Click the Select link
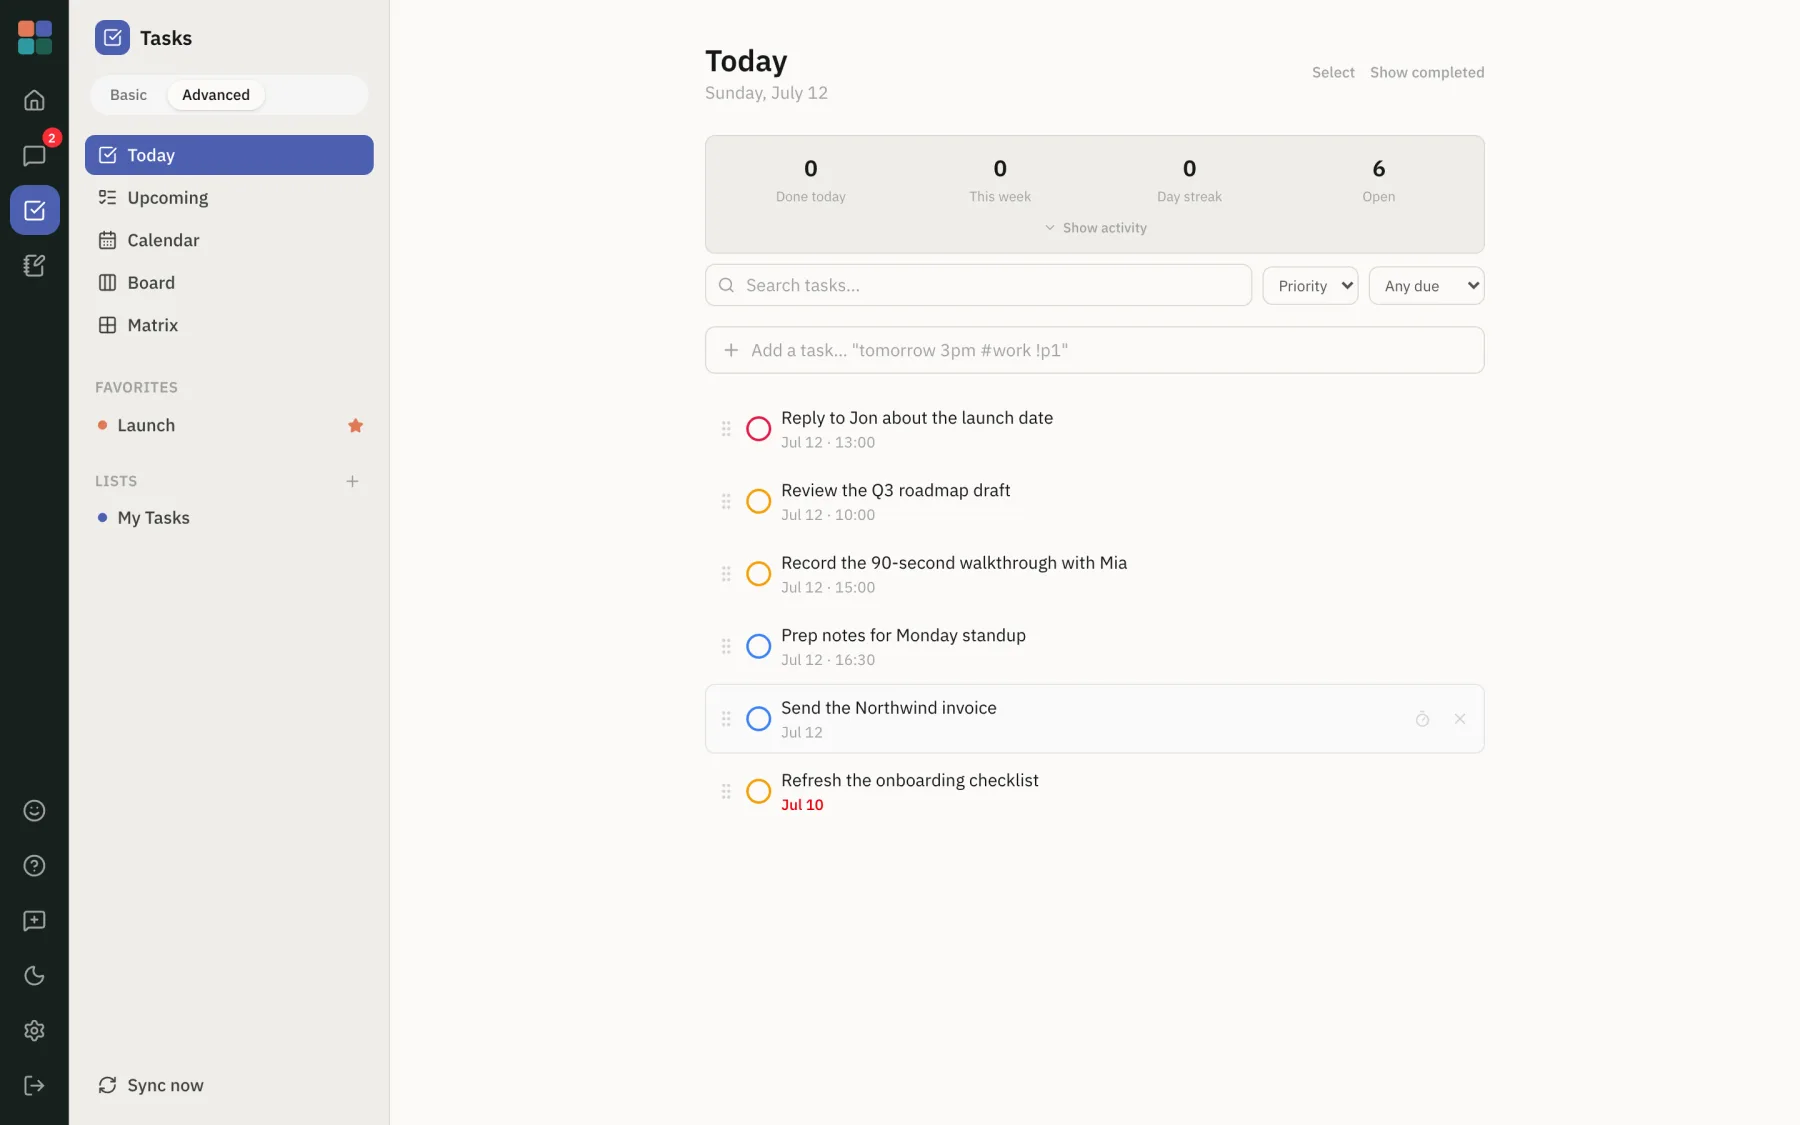The image size is (1800, 1125). coord(1333,72)
